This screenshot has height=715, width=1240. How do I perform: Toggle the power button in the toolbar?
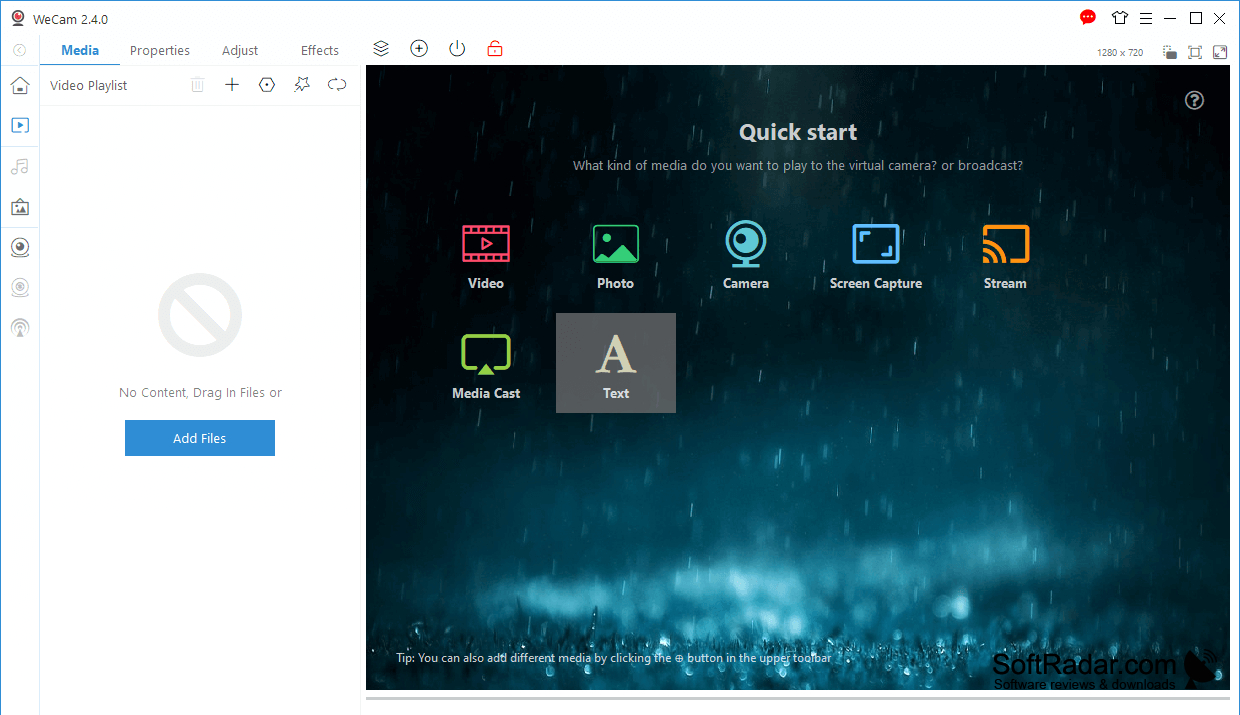(457, 49)
